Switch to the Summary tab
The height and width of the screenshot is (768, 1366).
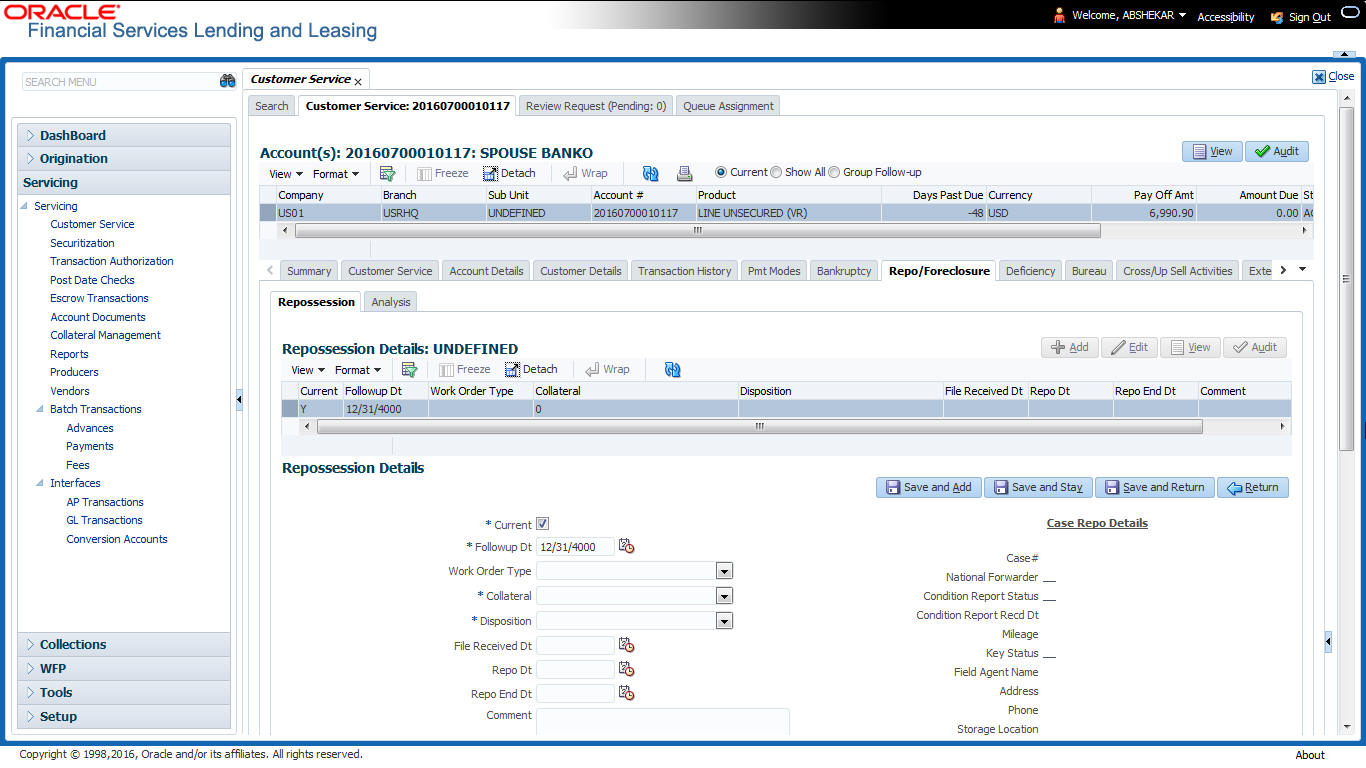coord(309,271)
